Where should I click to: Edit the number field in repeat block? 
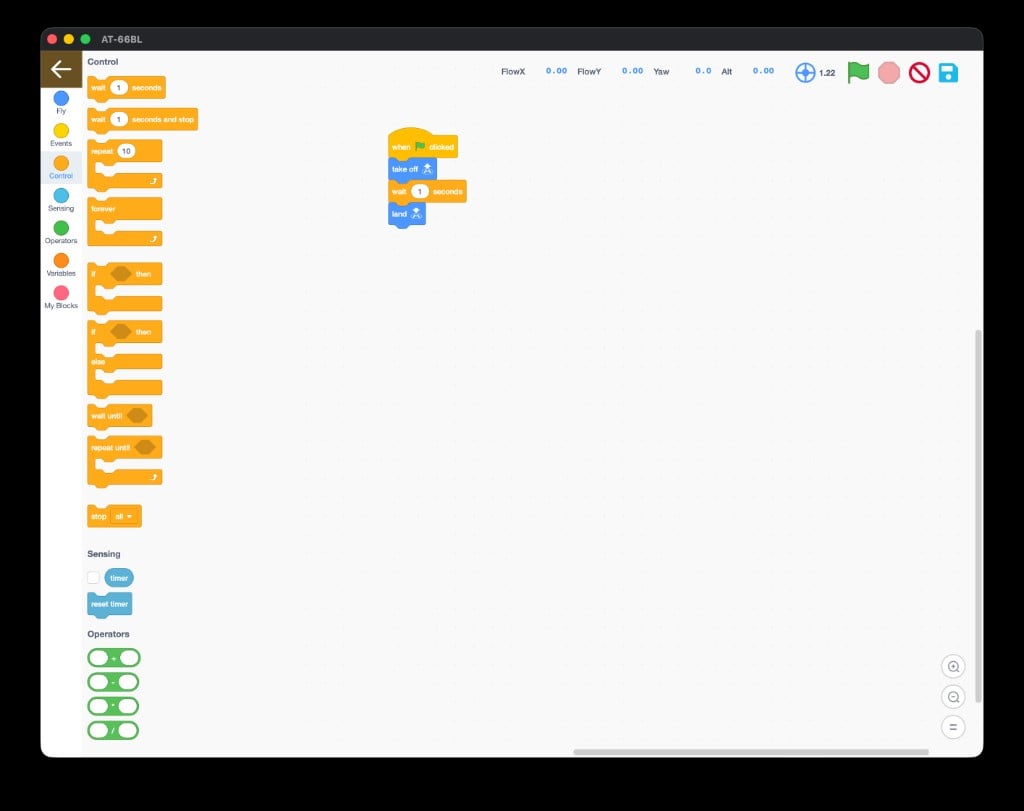pos(126,151)
